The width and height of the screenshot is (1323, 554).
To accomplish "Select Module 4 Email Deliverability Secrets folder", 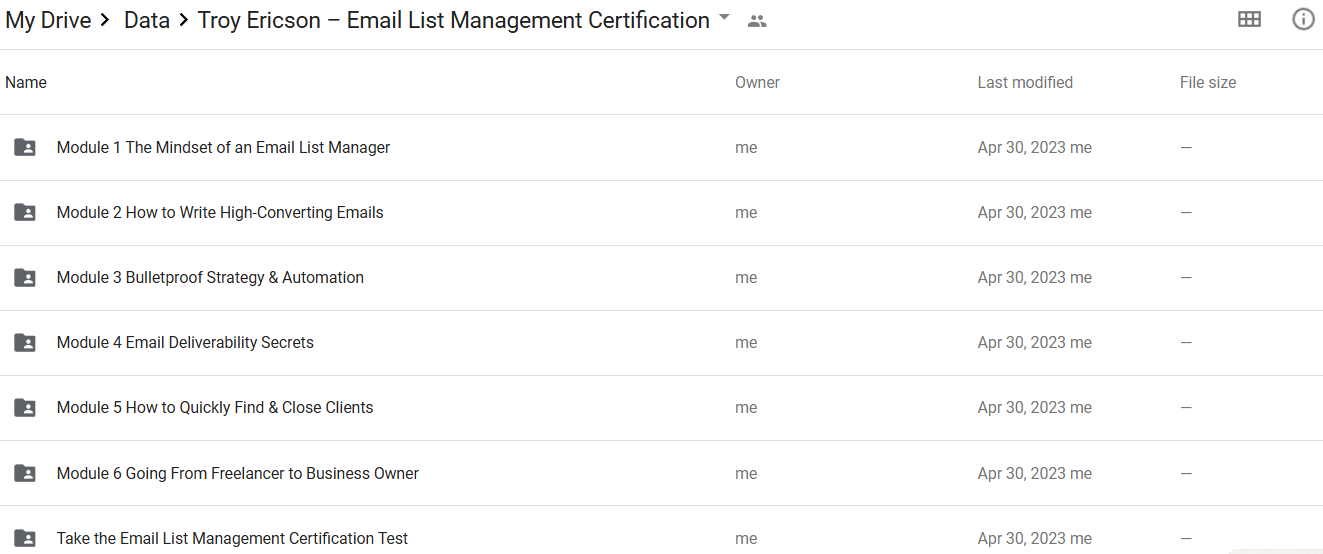I will click(x=185, y=342).
